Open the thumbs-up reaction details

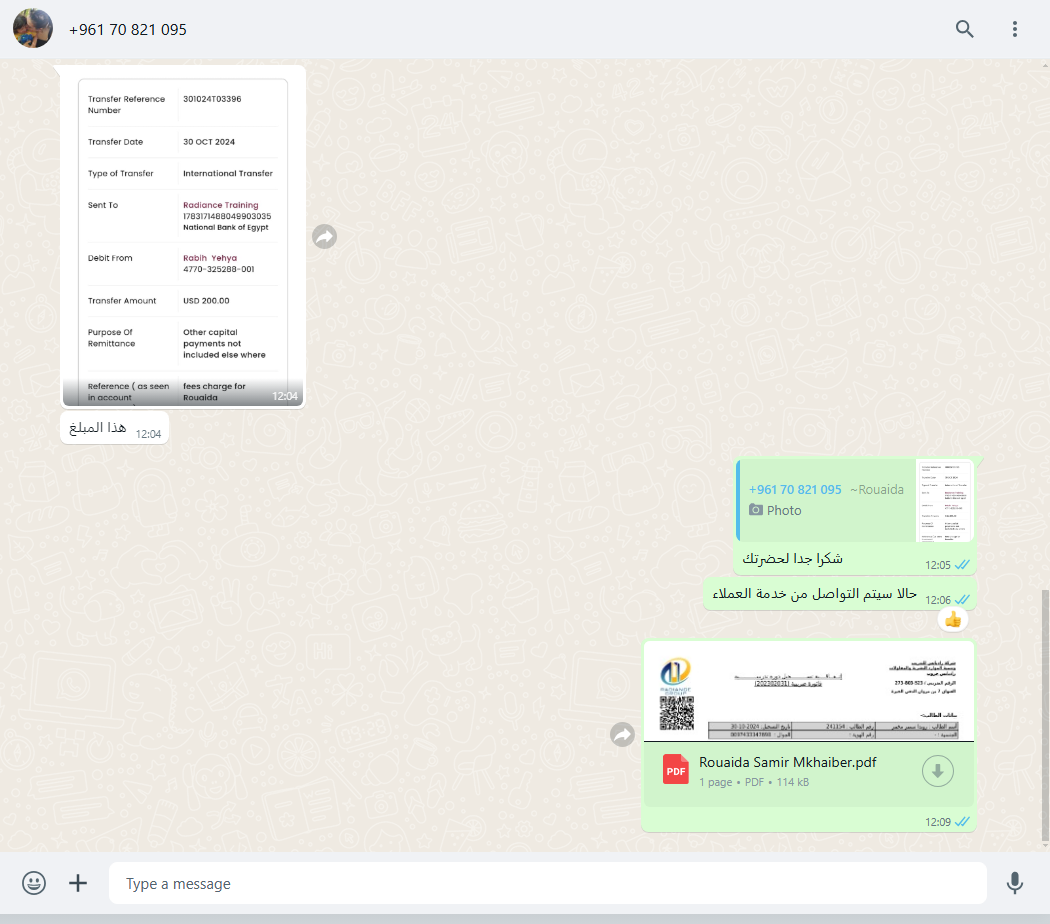coord(953,619)
